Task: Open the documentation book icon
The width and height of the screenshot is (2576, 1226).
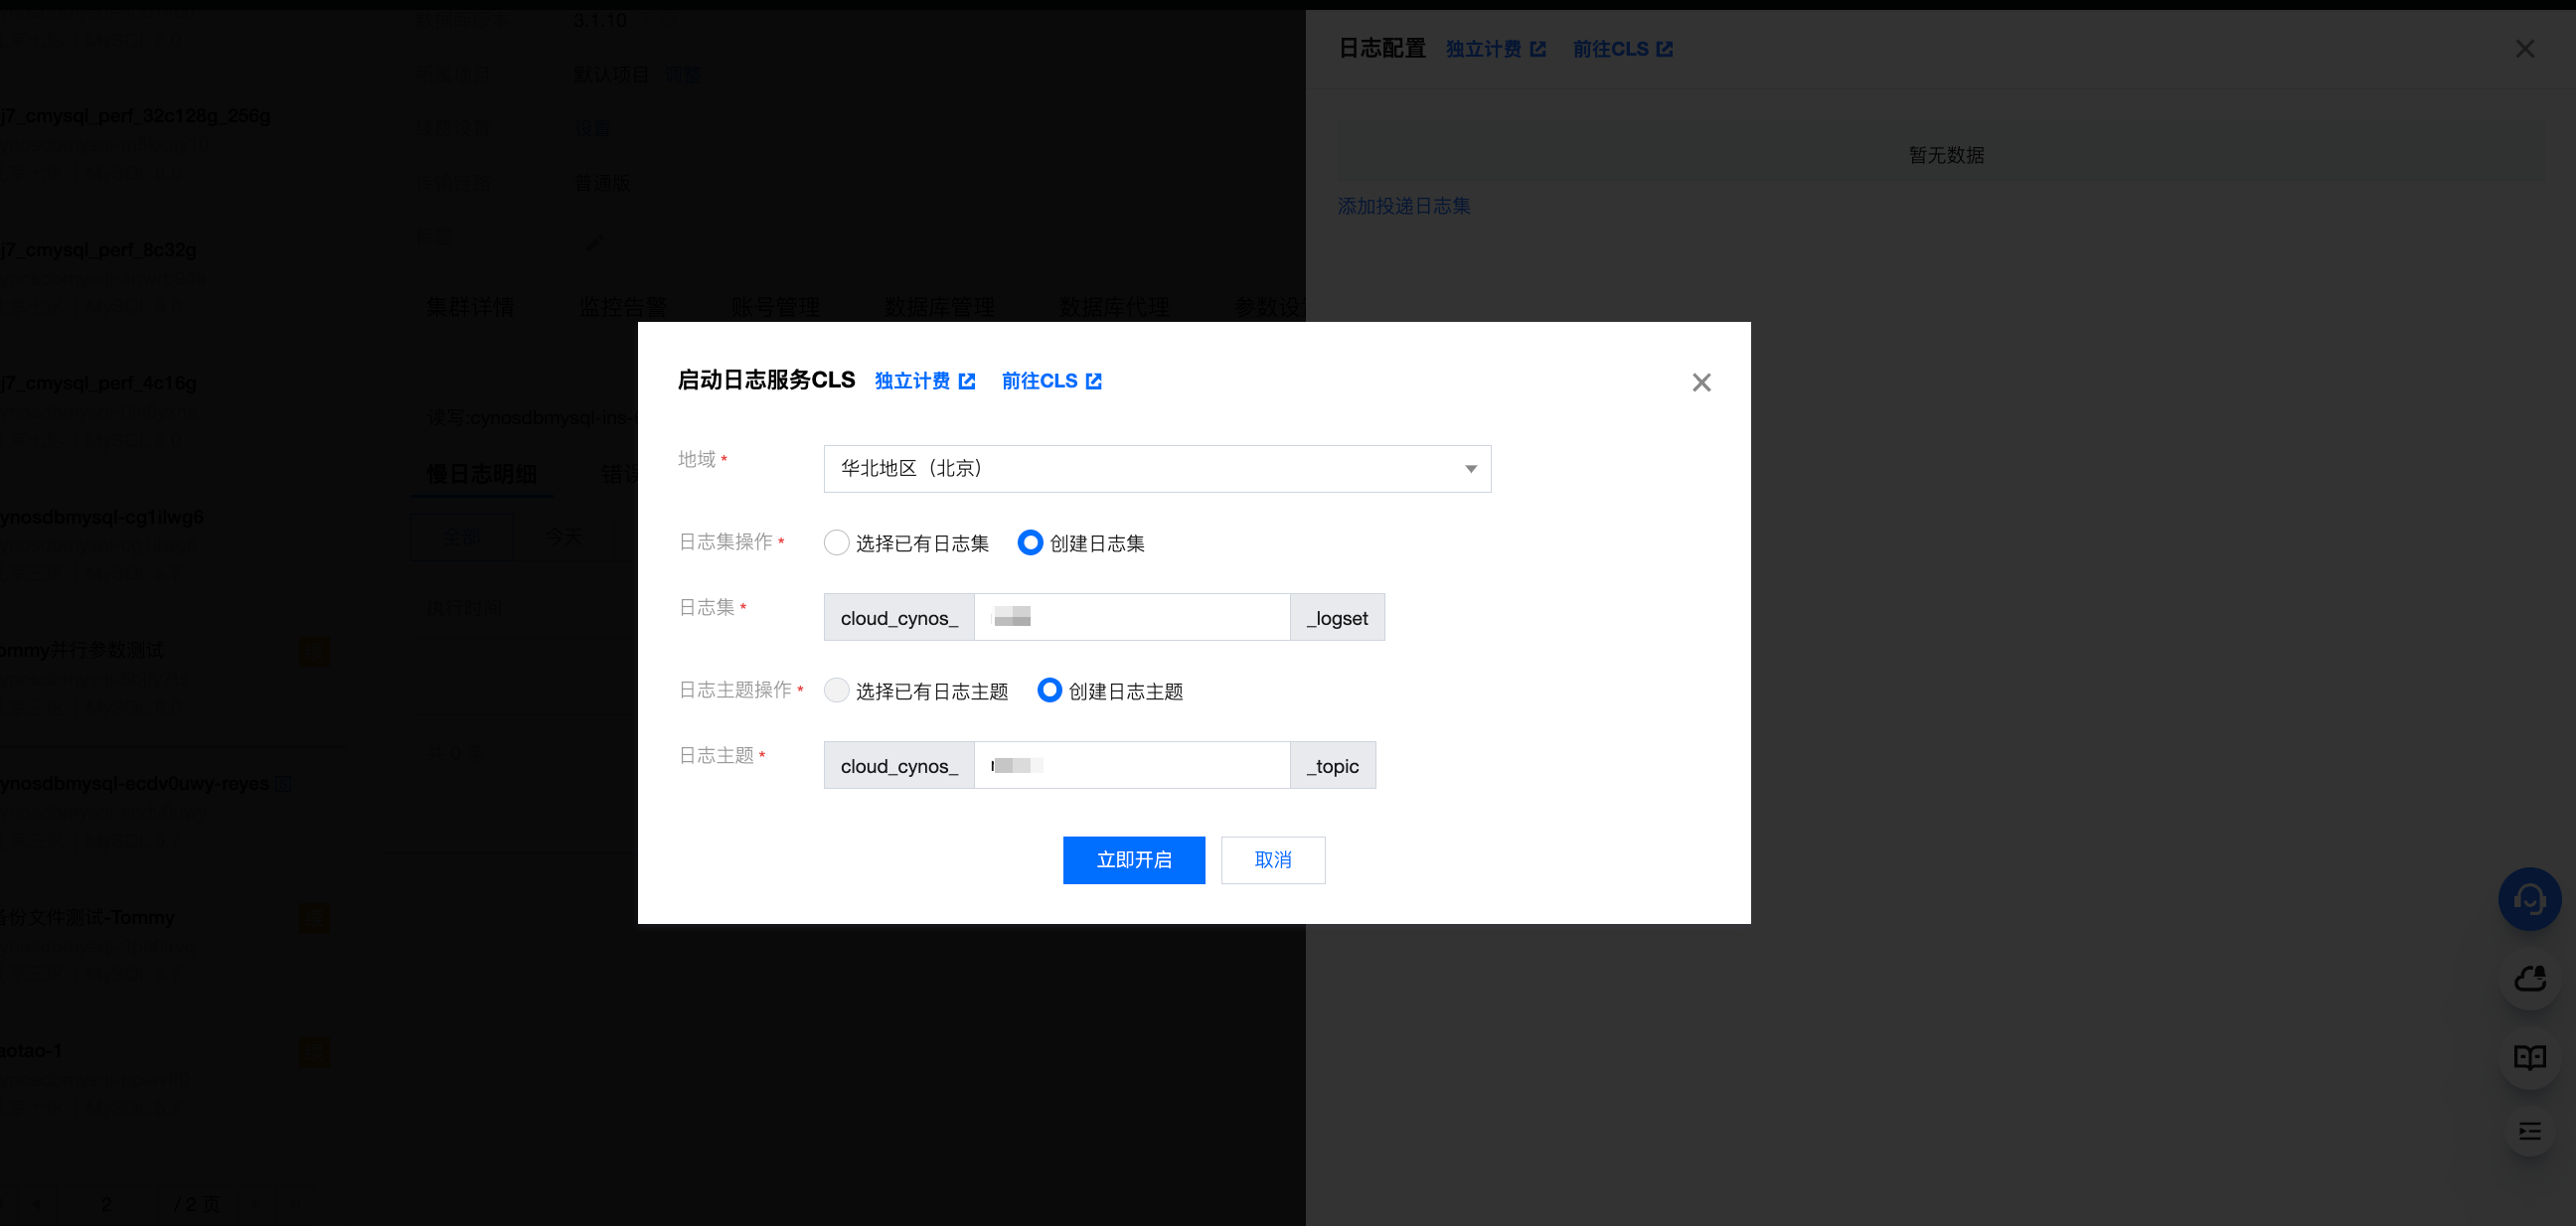Action: [x=2529, y=1057]
